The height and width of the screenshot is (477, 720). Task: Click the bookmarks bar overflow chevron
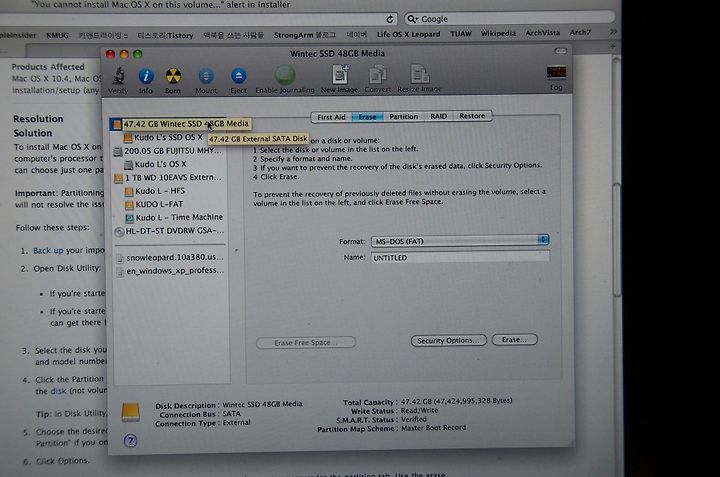[x=613, y=32]
